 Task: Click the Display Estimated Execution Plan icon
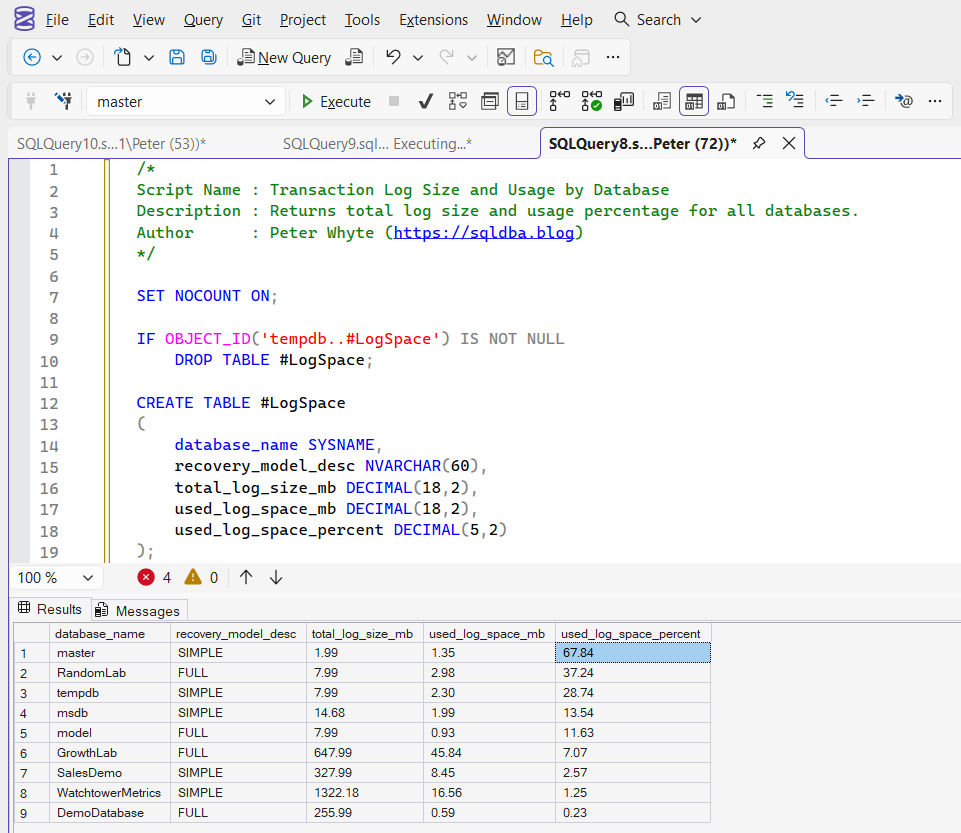[457, 101]
